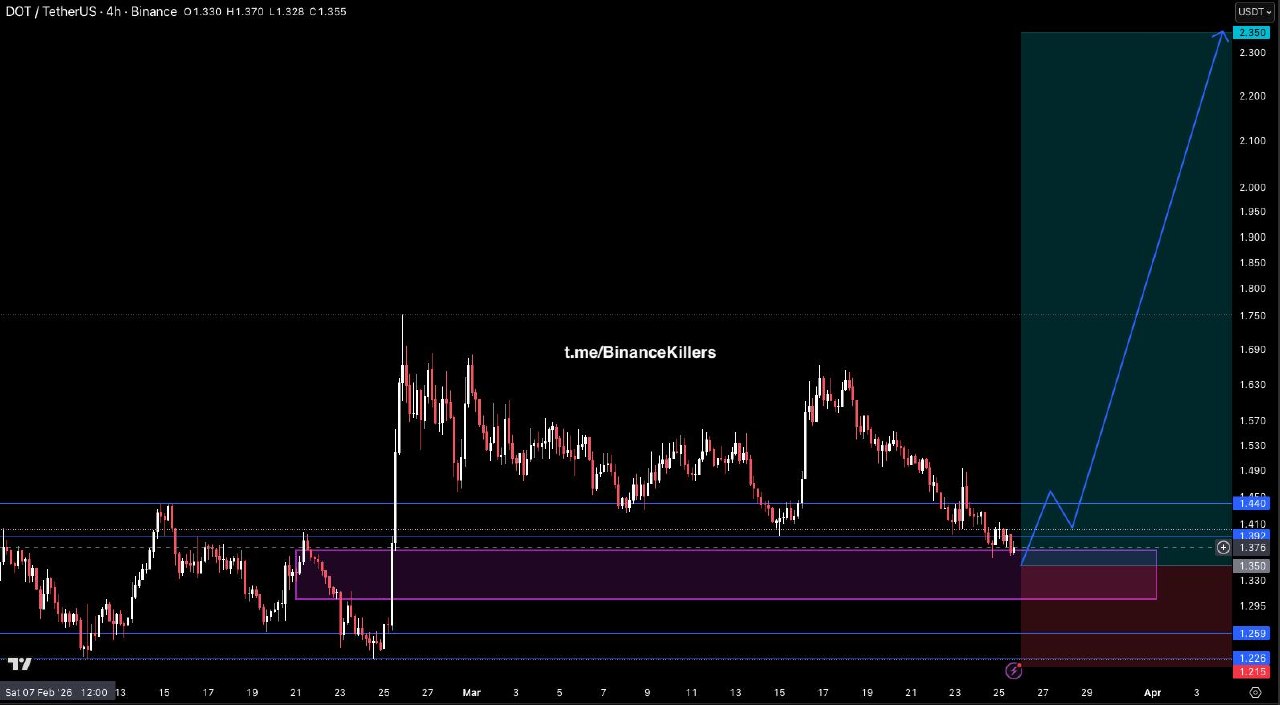
Task: Open chart settings gear in bottom-right corner
Action: 1255,692
